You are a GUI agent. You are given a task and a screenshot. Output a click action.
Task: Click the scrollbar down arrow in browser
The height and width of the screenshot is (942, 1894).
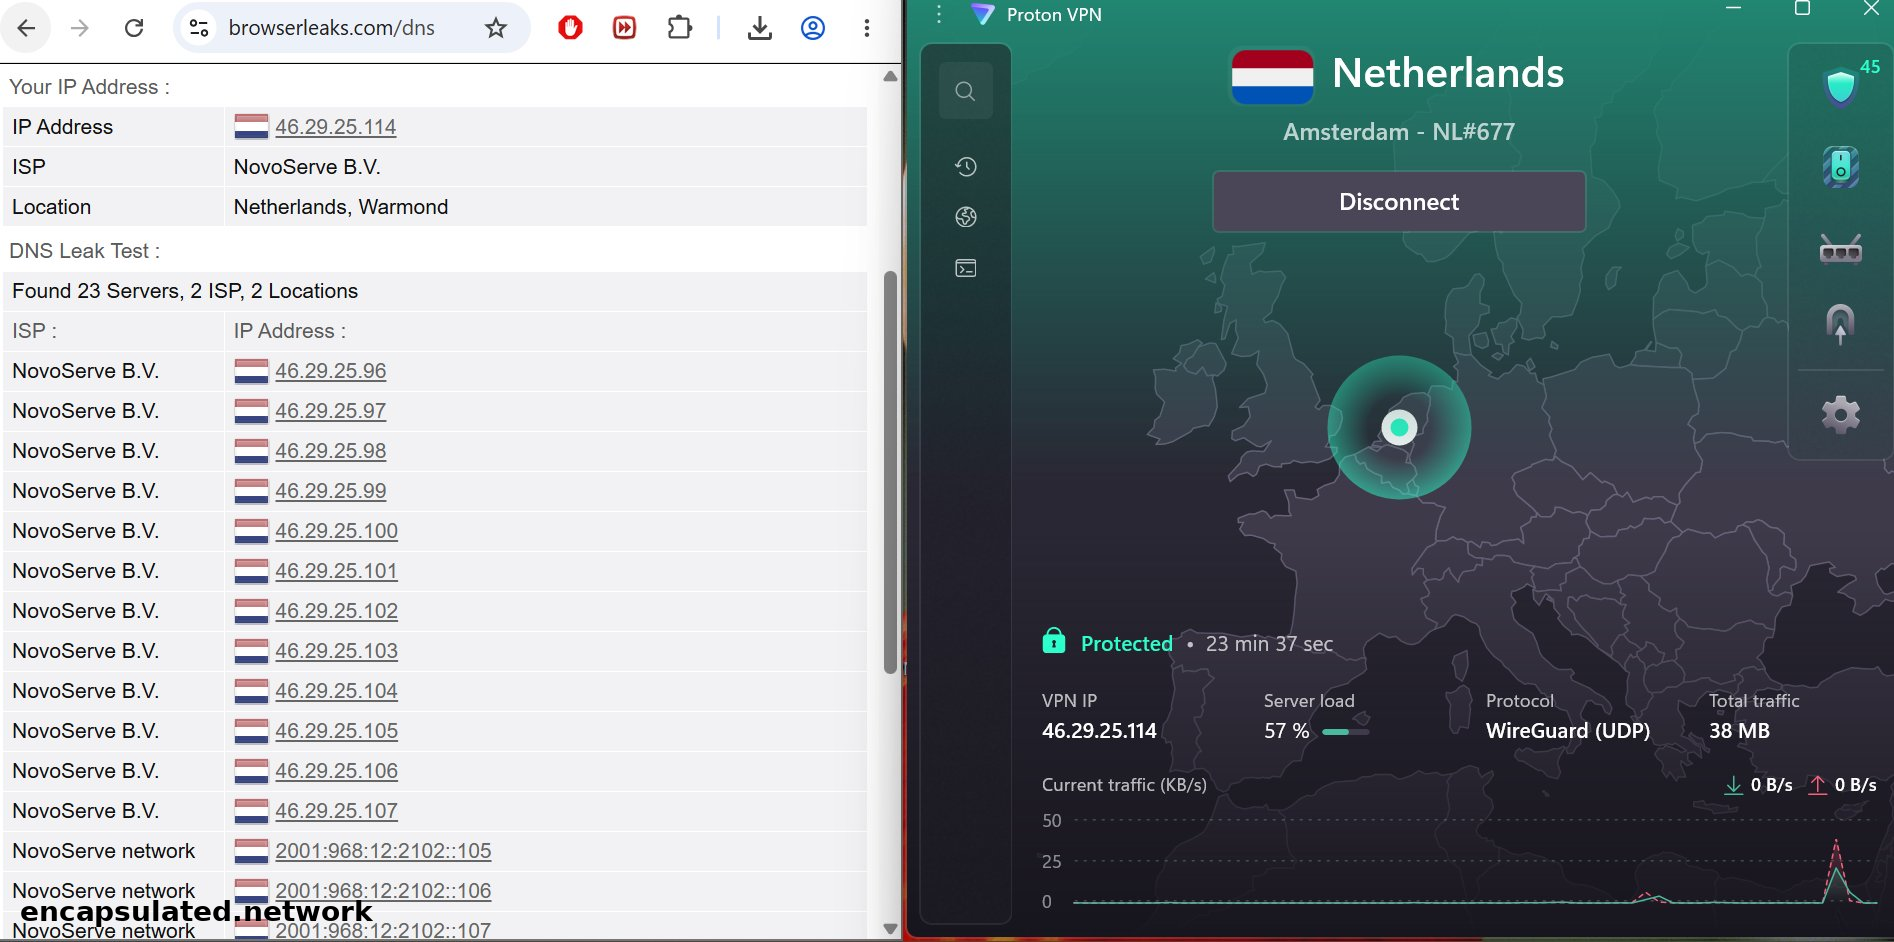(x=890, y=929)
